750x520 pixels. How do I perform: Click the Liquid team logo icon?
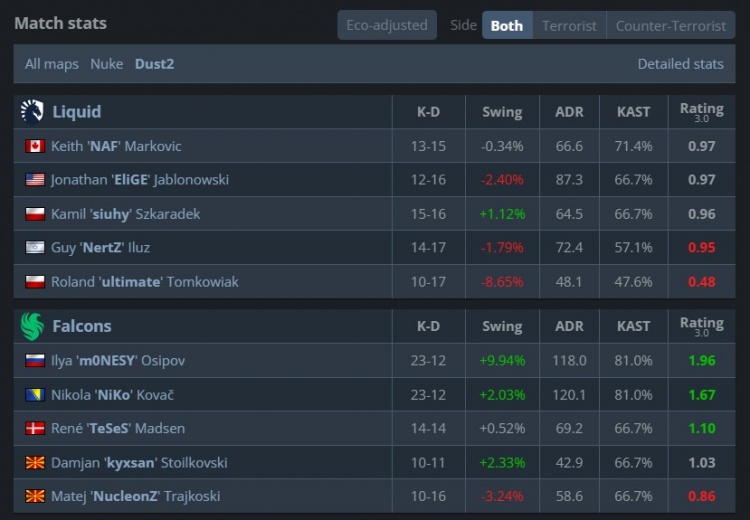pyautogui.click(x=32, y=112)
